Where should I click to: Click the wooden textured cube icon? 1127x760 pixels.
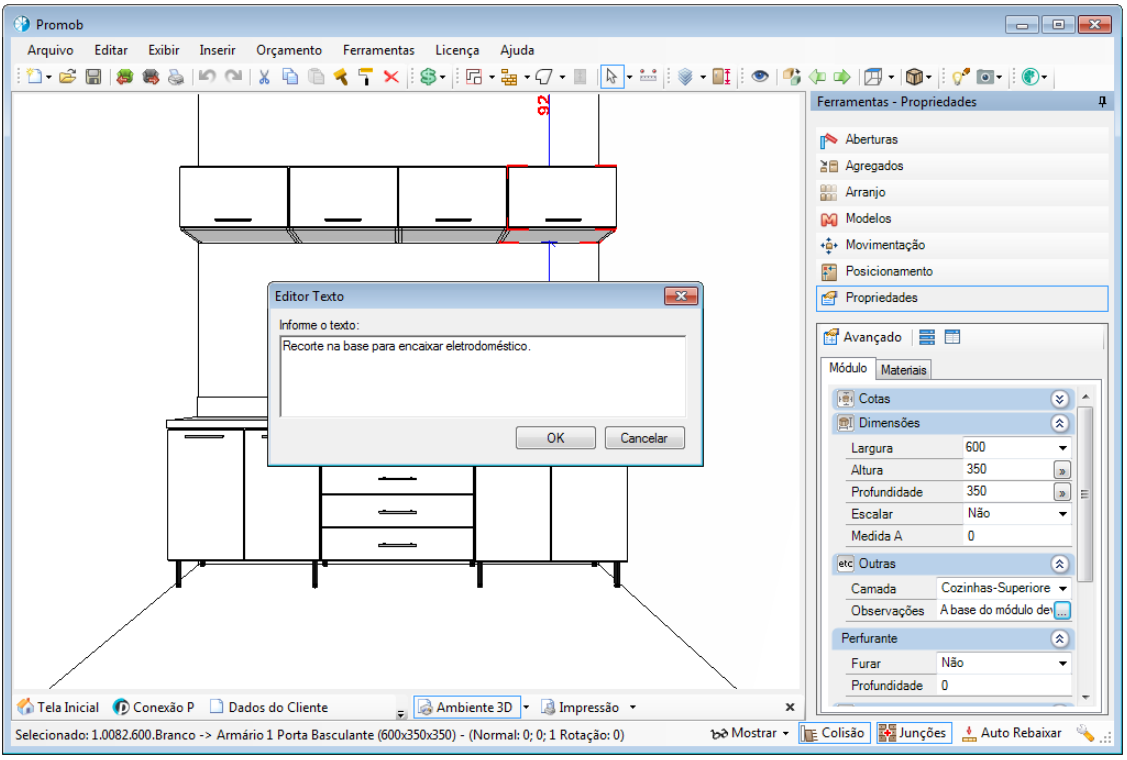tap(914, 76)
